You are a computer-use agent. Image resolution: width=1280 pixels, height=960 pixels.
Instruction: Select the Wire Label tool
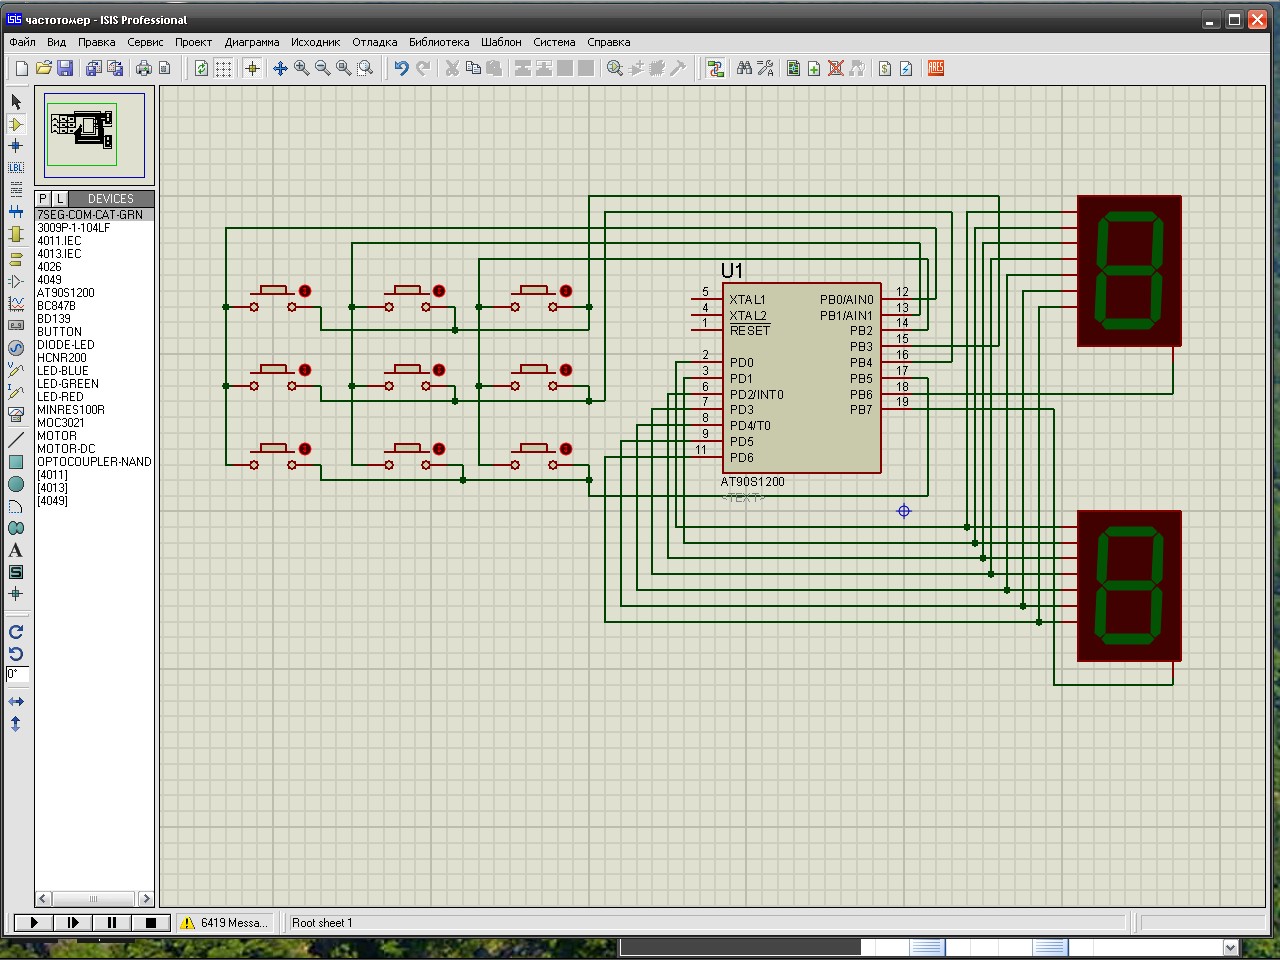(x=16, y=167)
